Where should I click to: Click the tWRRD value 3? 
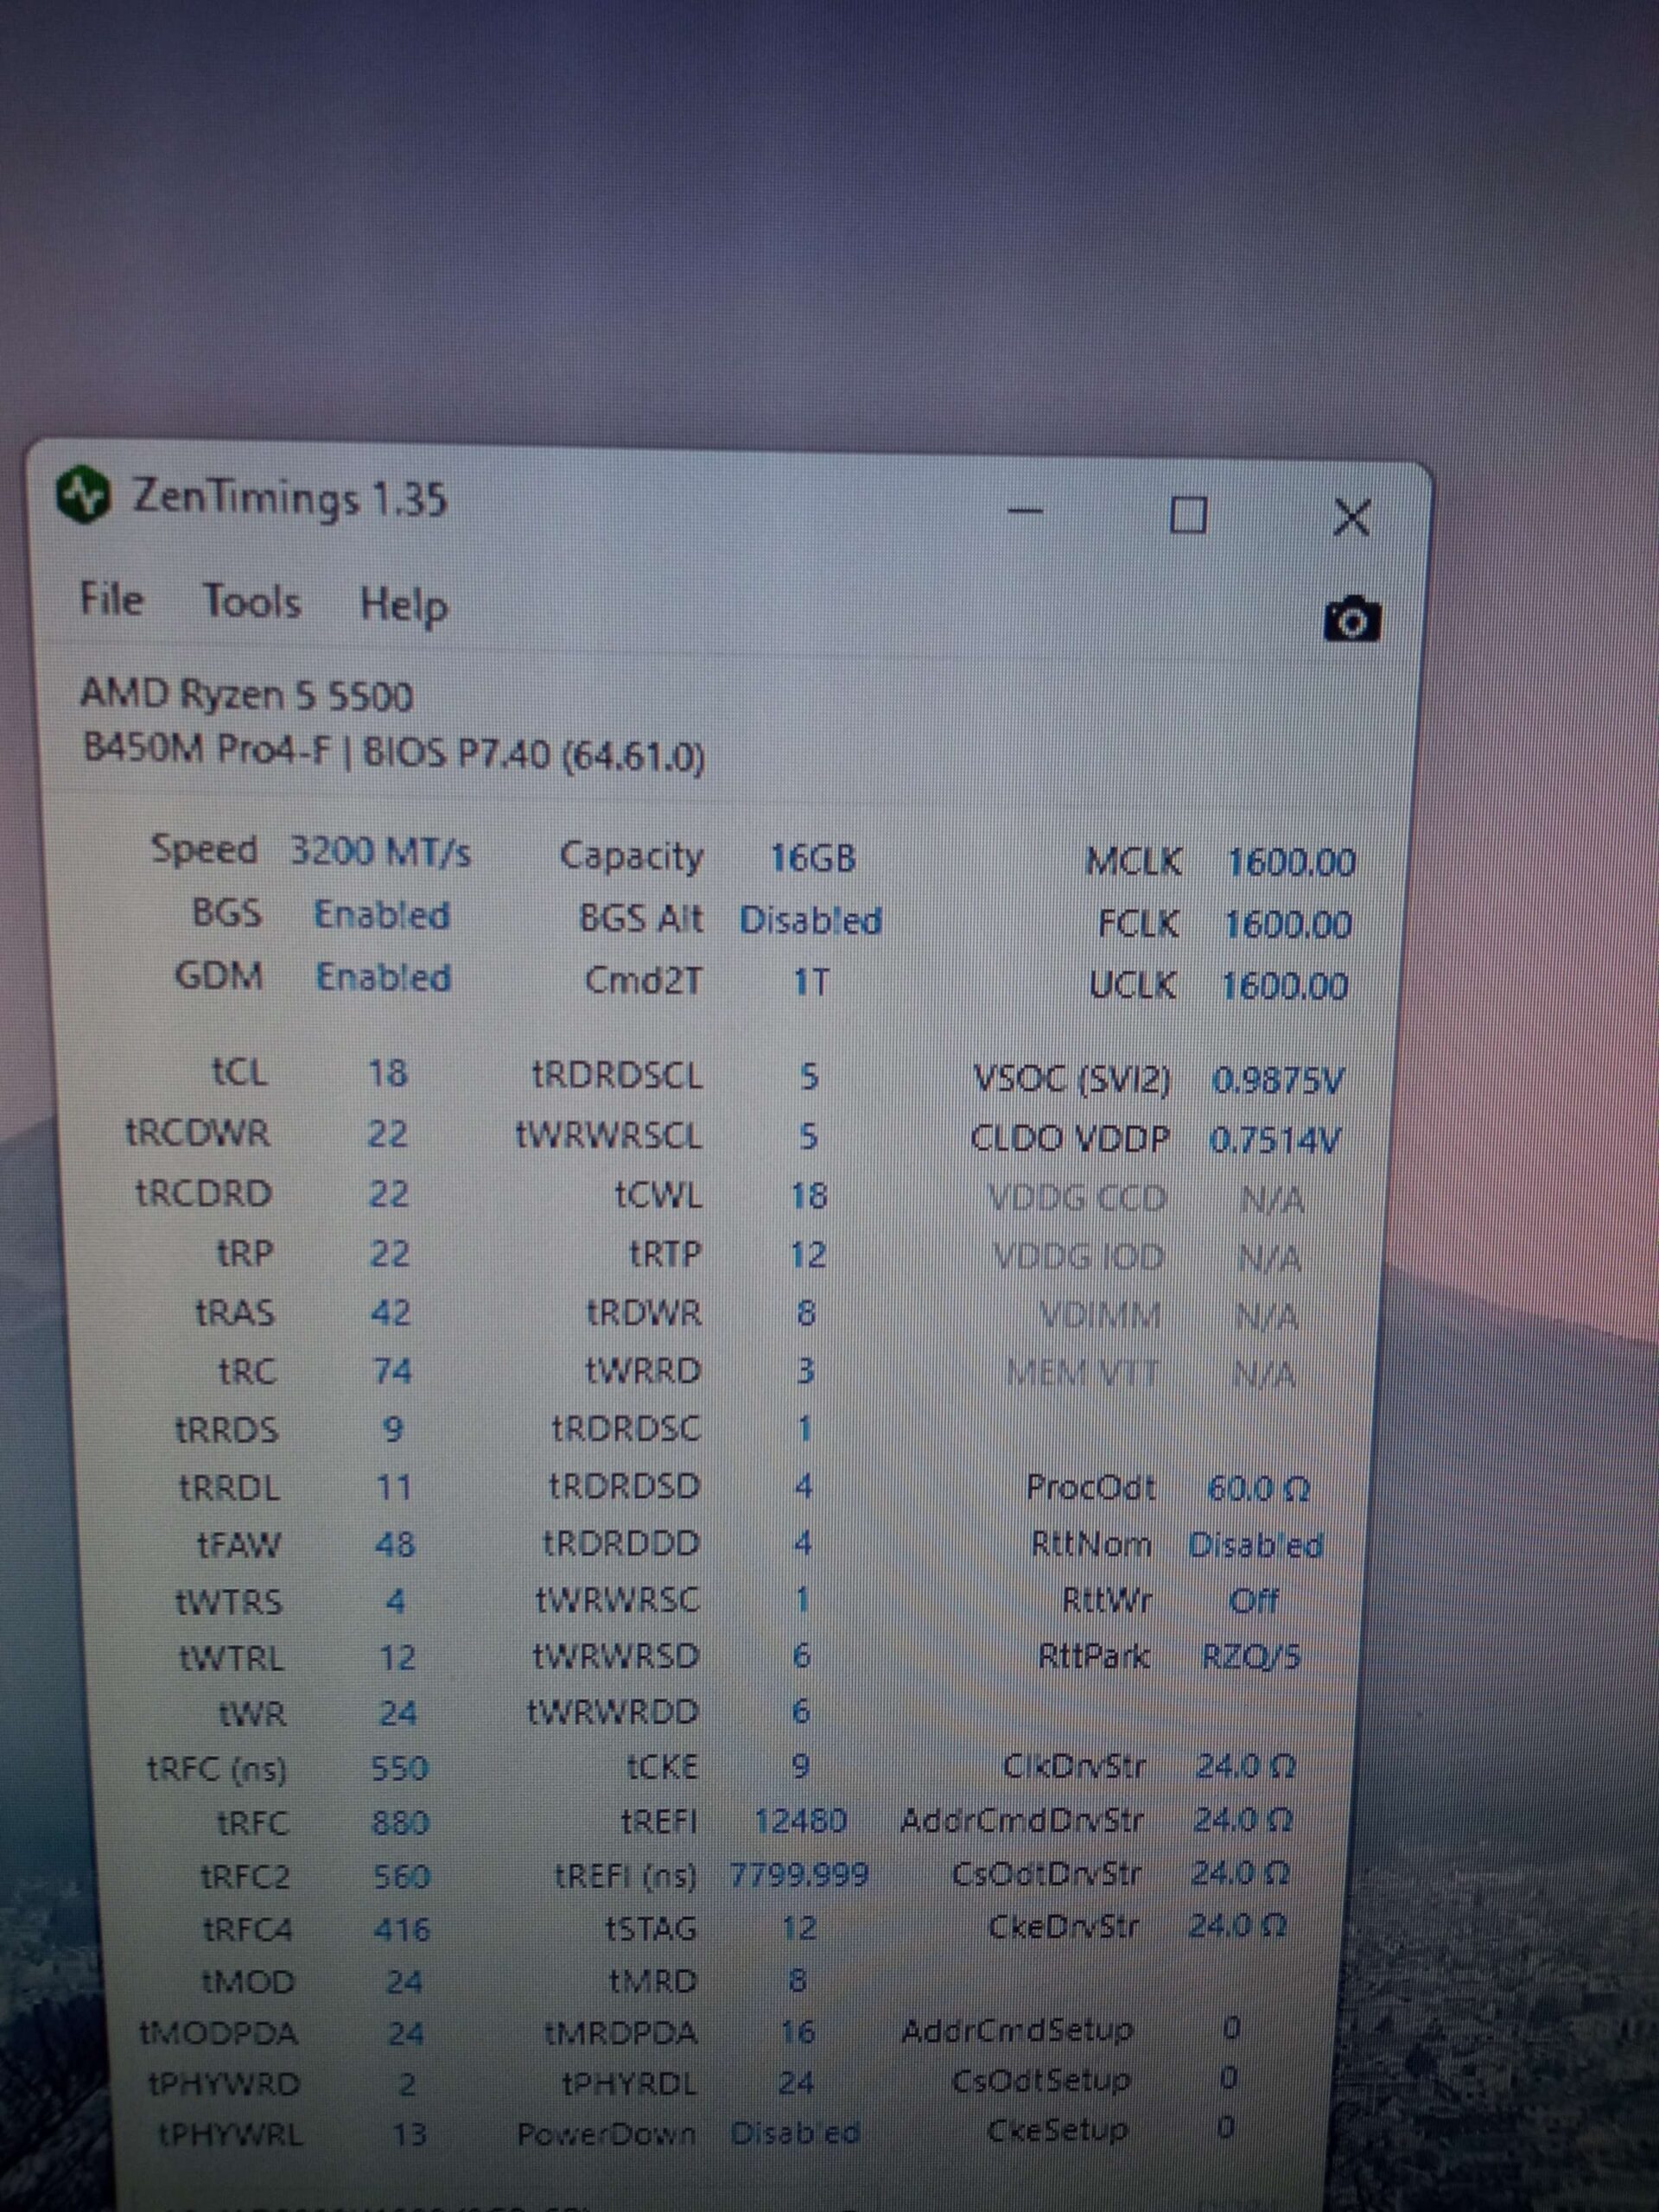click(x=805, y=1370)
